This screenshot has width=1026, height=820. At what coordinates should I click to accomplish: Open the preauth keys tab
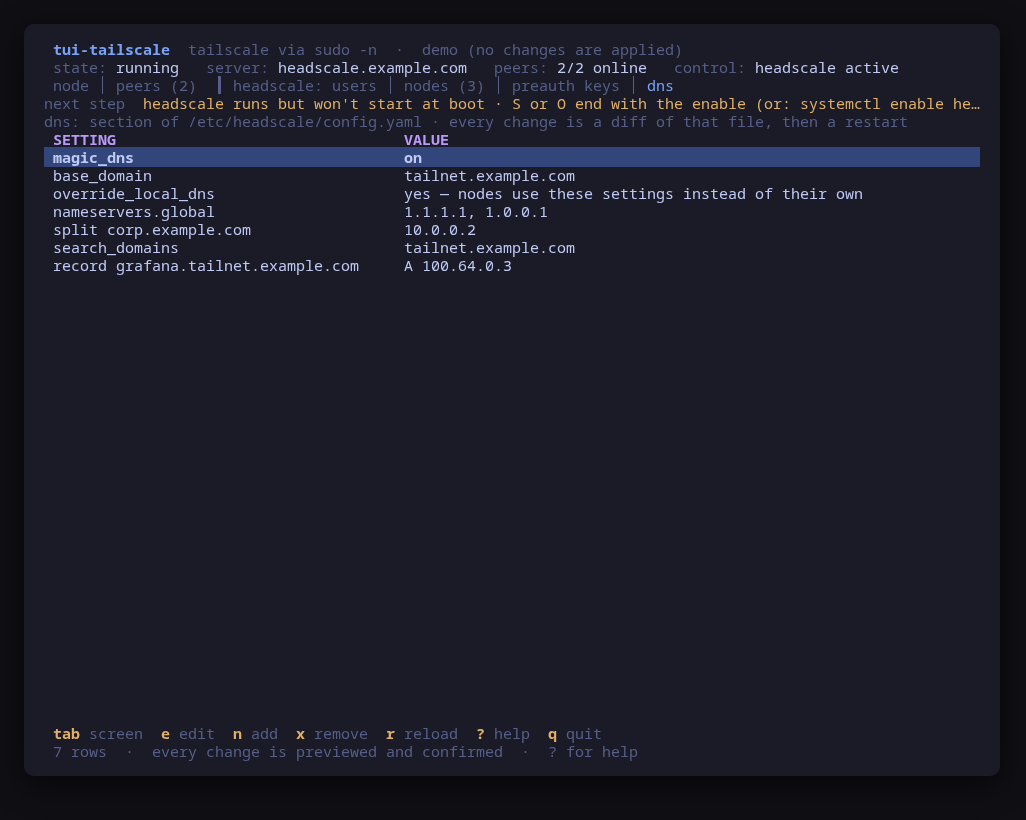[x=565, y=86]
